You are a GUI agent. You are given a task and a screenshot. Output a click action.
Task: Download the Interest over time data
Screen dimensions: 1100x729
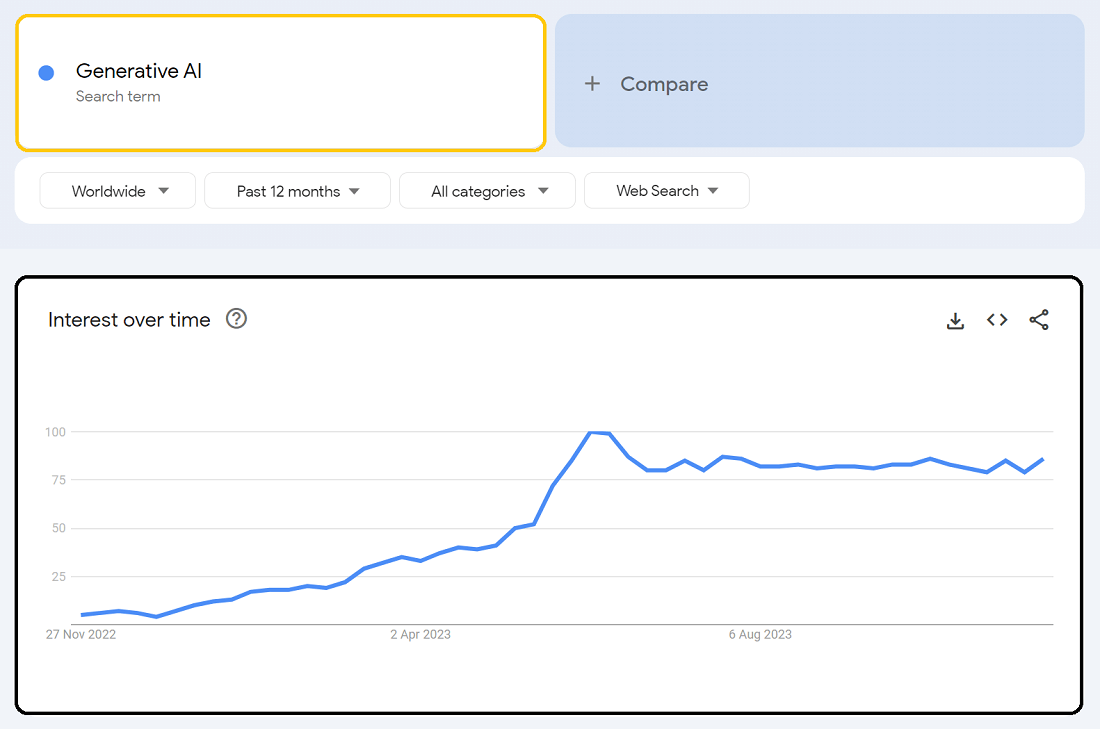point(955,320)
